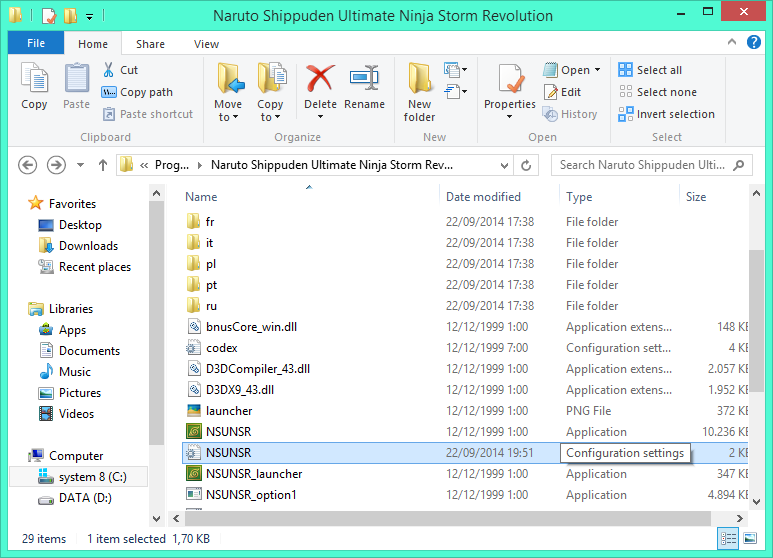Click the Copy icon in Clipboard group
The width and height of the screenshot is (773, 558).
click(34, 78)
